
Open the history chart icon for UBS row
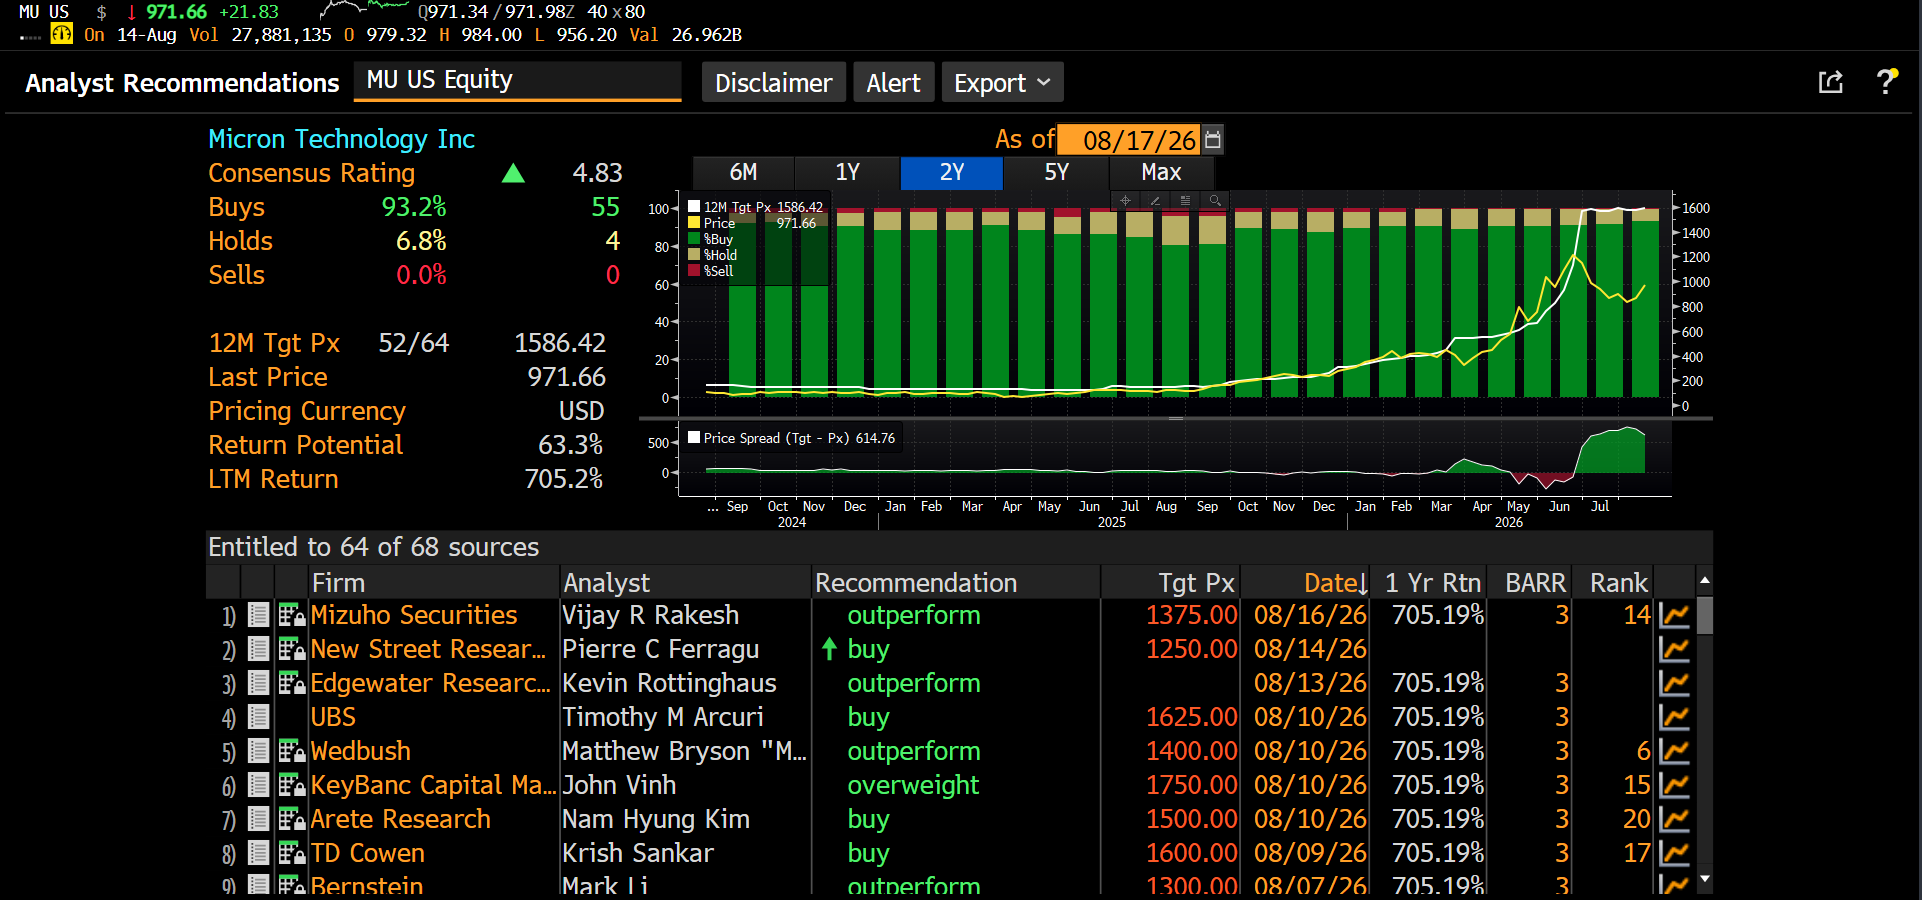click(x=1674, y=717)
